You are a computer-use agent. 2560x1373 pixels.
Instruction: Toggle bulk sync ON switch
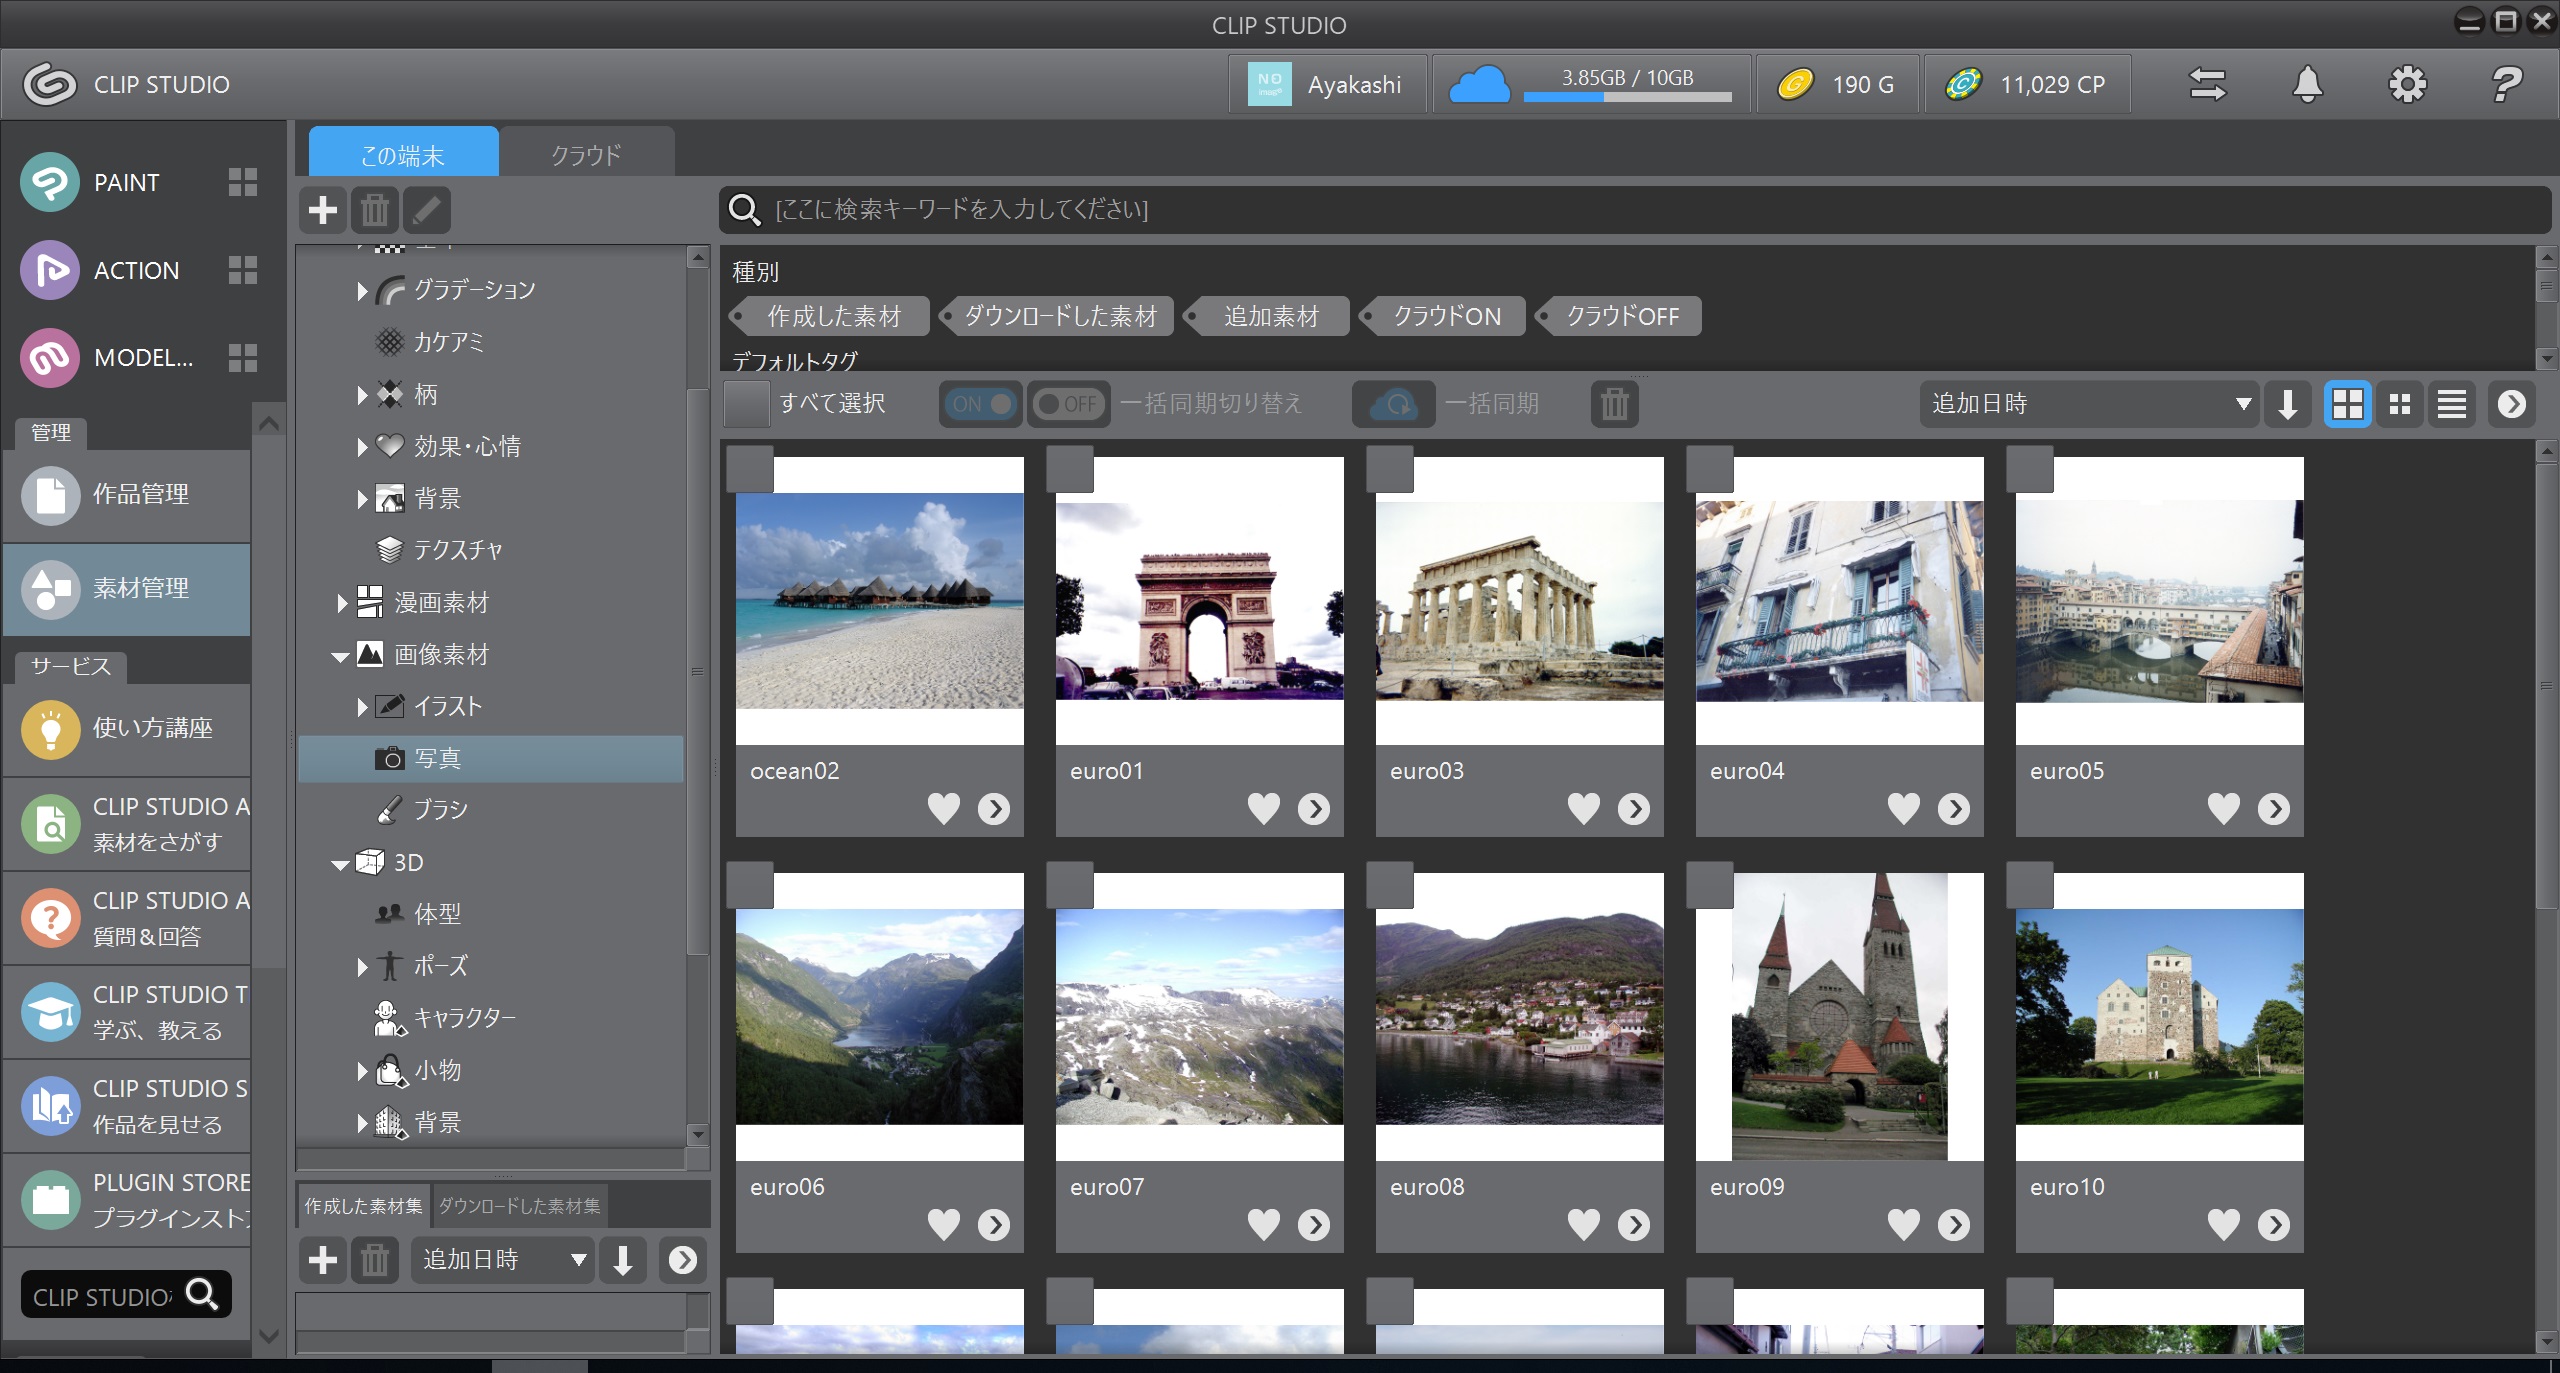pyautogui.click(x=980, y=404)
